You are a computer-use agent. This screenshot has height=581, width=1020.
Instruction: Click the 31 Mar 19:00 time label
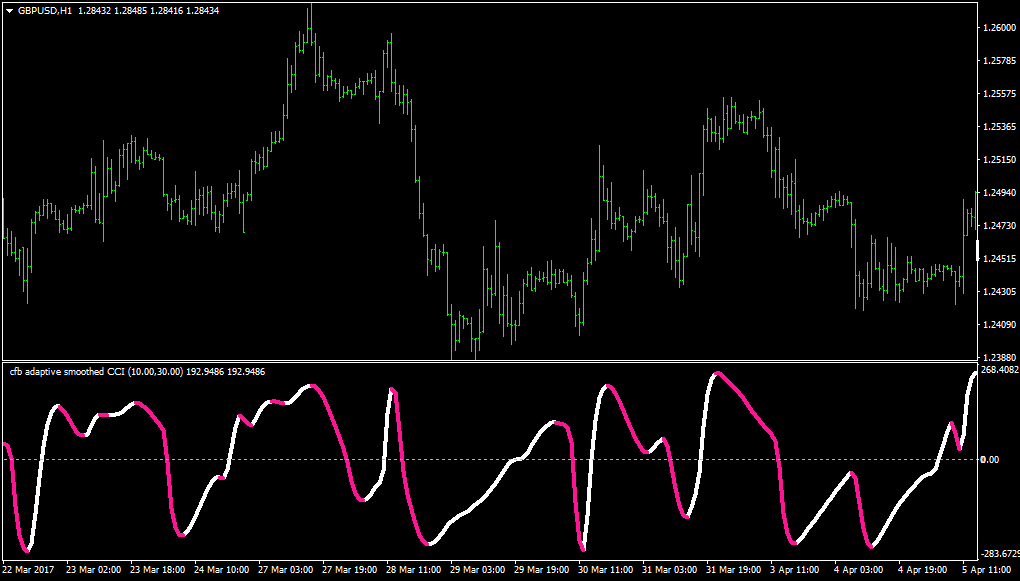pyautogui.click(x=734, y=569)
